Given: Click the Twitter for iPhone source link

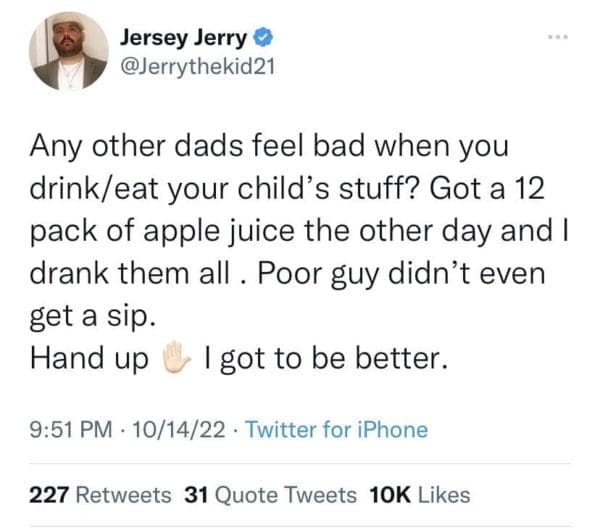Looking at the screenshot, I should (x=335, y=431).
